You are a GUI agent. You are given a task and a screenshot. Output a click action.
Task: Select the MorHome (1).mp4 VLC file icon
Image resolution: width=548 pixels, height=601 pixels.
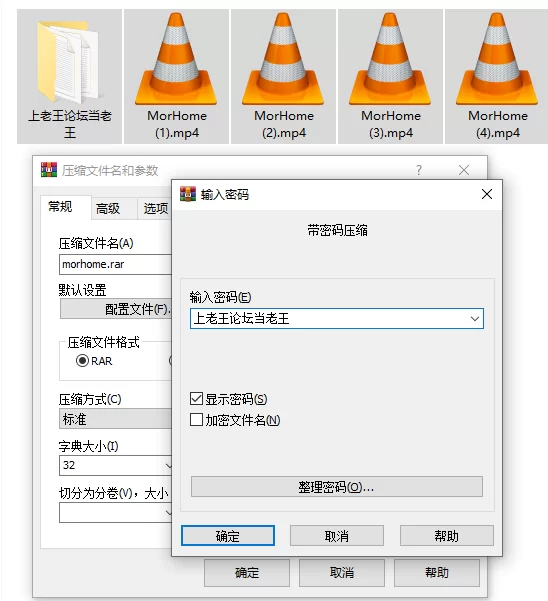point(176,59)
